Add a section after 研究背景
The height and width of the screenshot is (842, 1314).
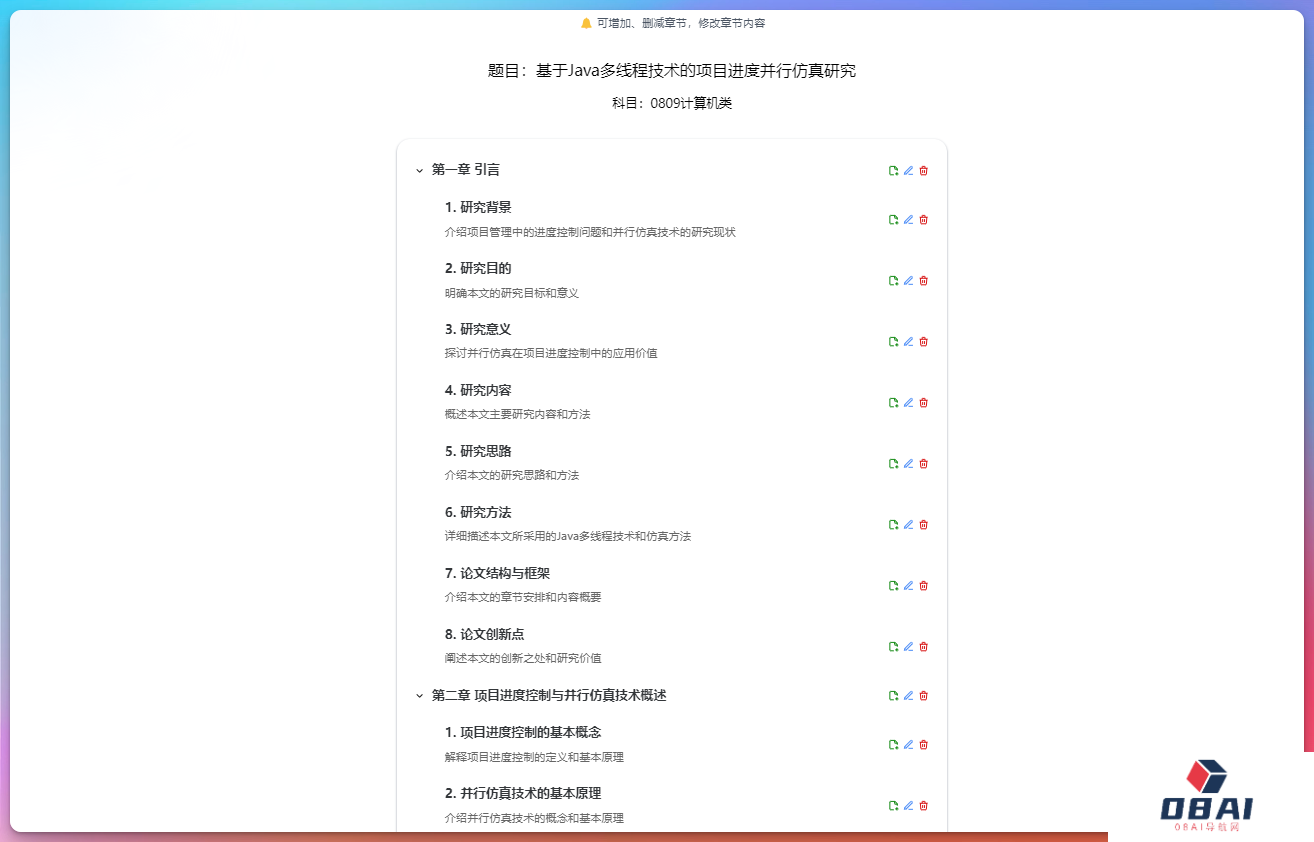[894, 220]
